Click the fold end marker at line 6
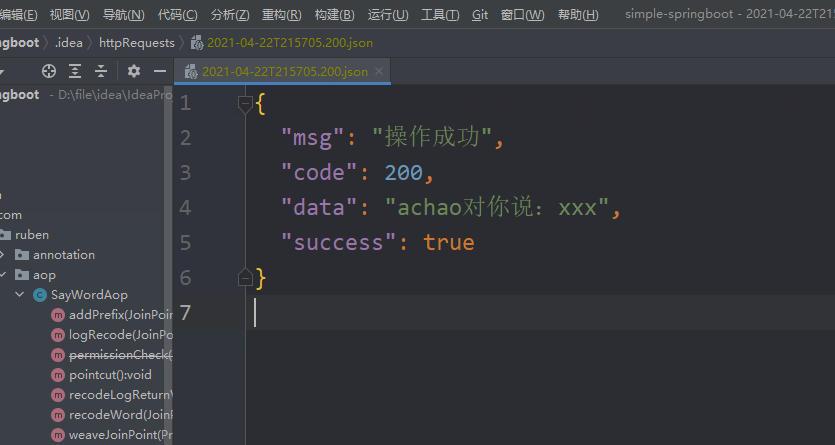The height and width of the screenshot is (445, 835). (245, 277)
